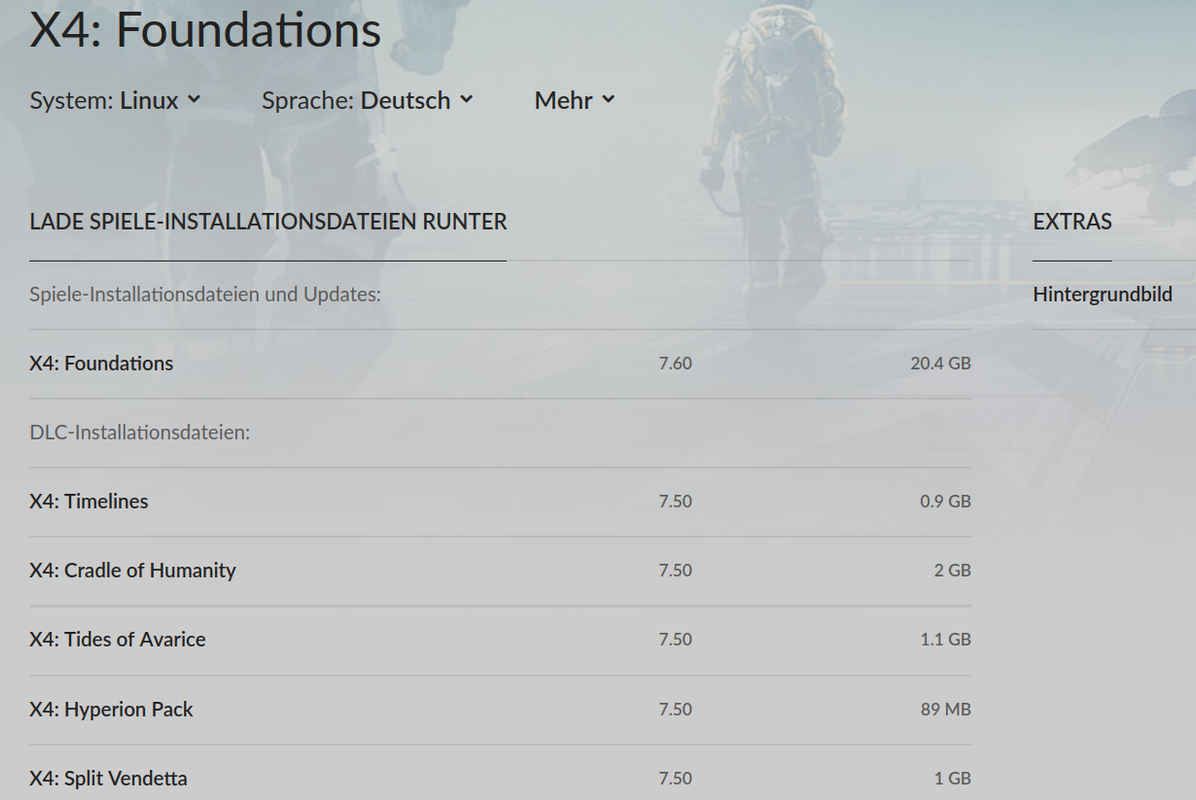Switch to the Extras tab
1196x800 pixels.
click(x=1072, y=221)
